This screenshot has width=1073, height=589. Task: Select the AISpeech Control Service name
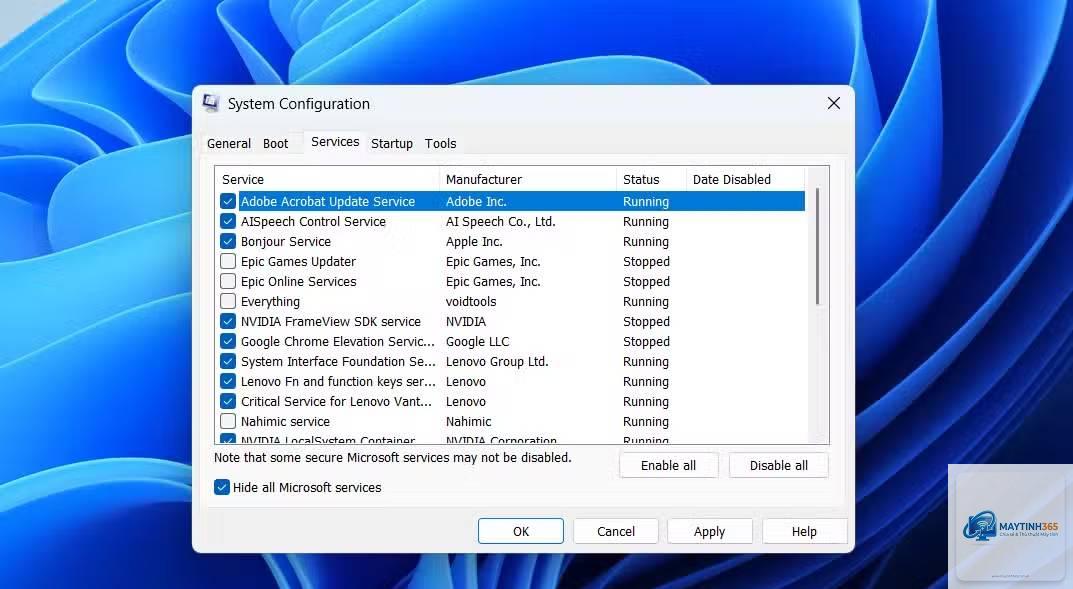tap(313, 221)
